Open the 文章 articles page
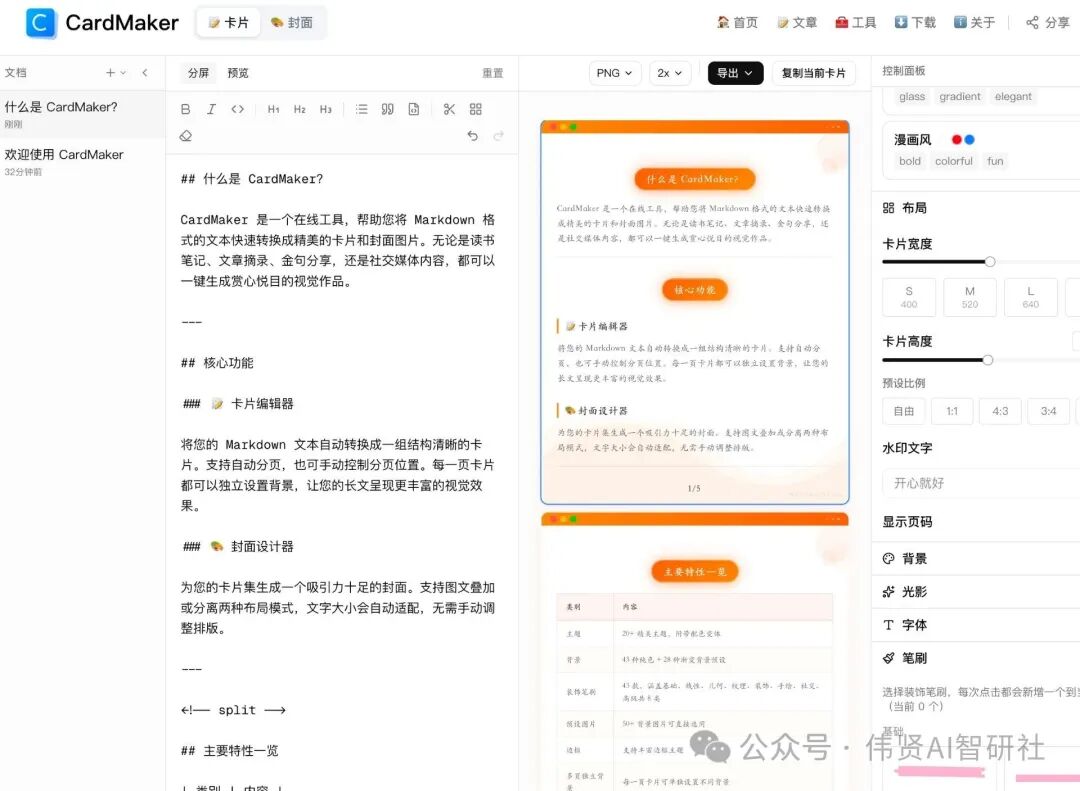Screen dimensions: 1080x791 point(797,23)
